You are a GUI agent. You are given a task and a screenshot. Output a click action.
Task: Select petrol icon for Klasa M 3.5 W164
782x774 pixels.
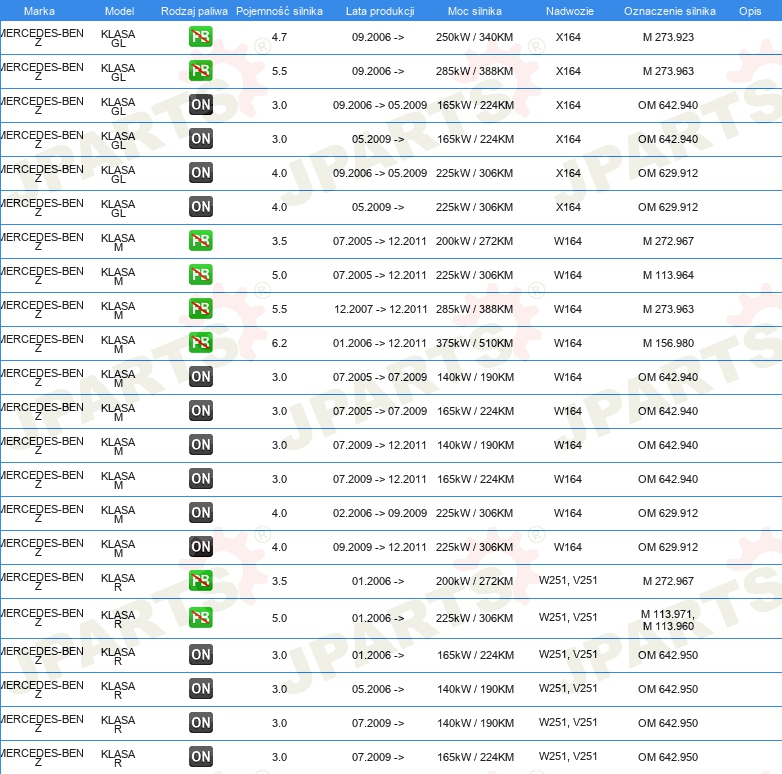200,241
